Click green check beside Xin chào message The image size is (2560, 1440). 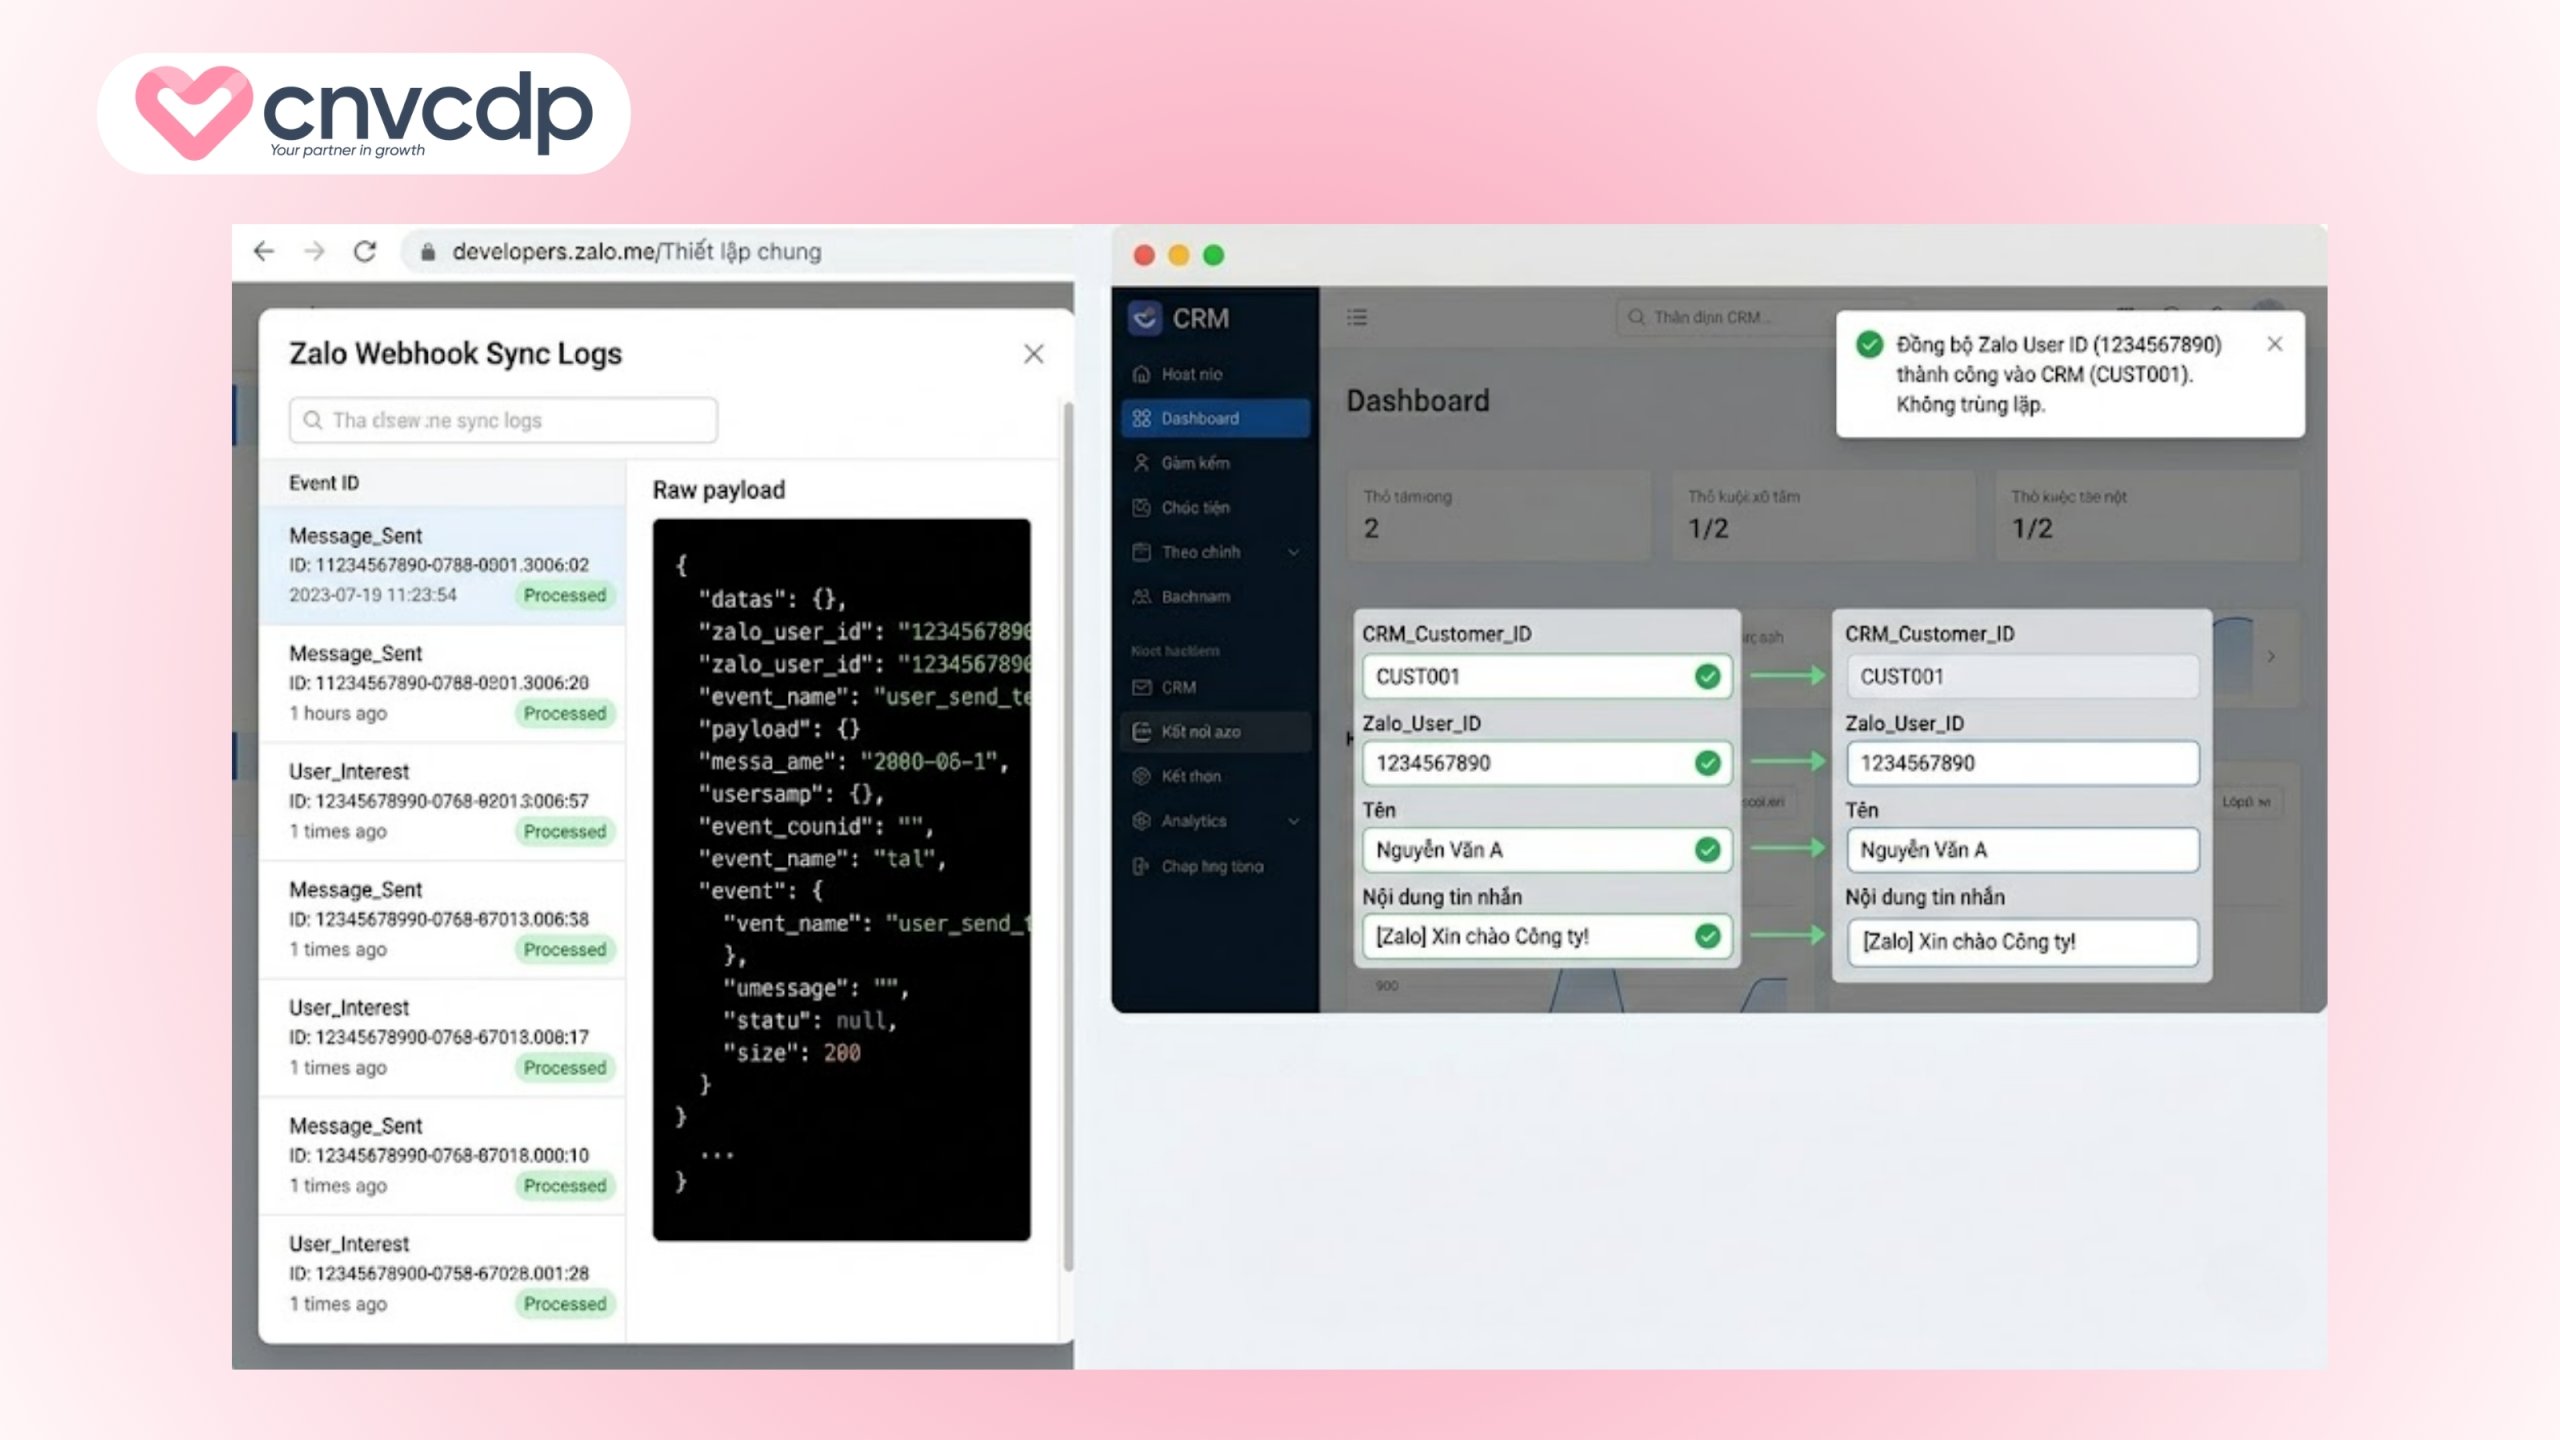tap(1708, 936)
